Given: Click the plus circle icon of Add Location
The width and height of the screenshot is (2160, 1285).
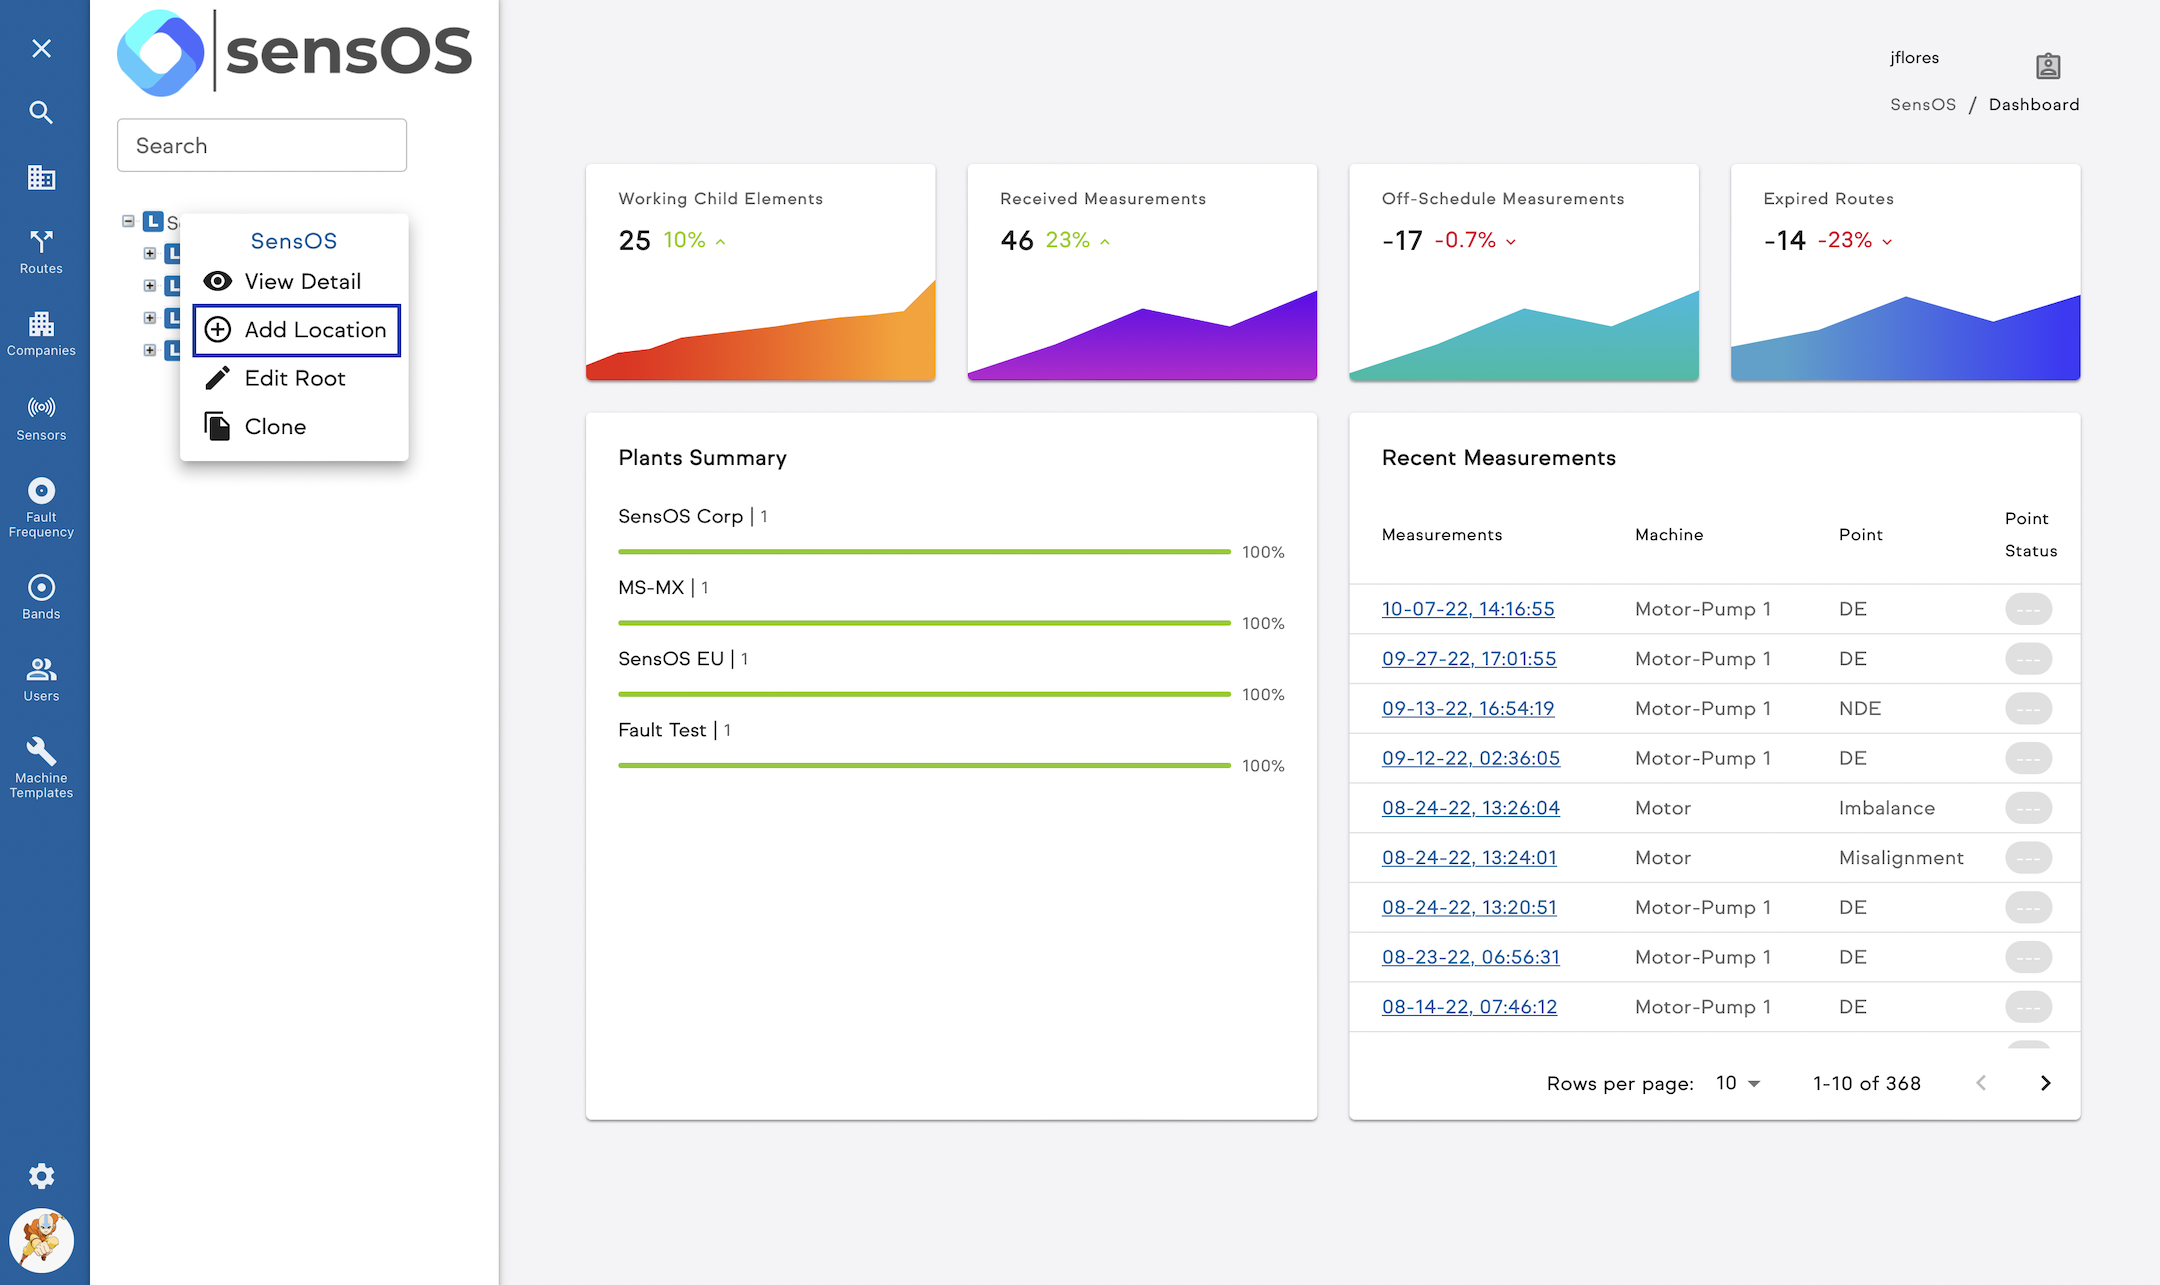Looking at the screenshot, I should coord(217,330).
